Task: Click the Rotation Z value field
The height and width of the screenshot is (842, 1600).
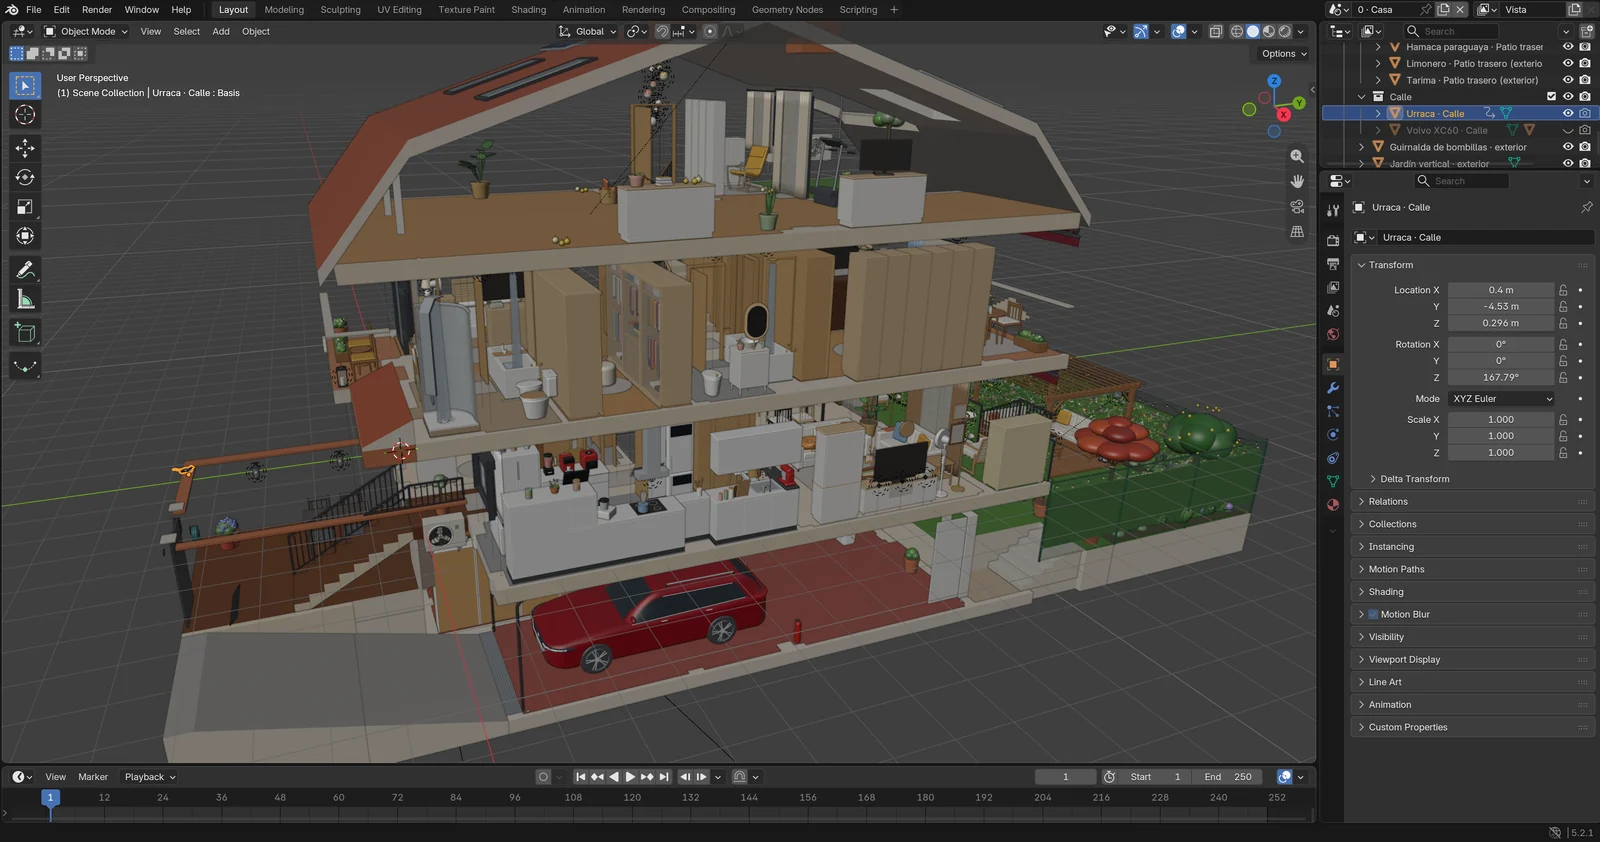Action: click(x=1500, y=377)
